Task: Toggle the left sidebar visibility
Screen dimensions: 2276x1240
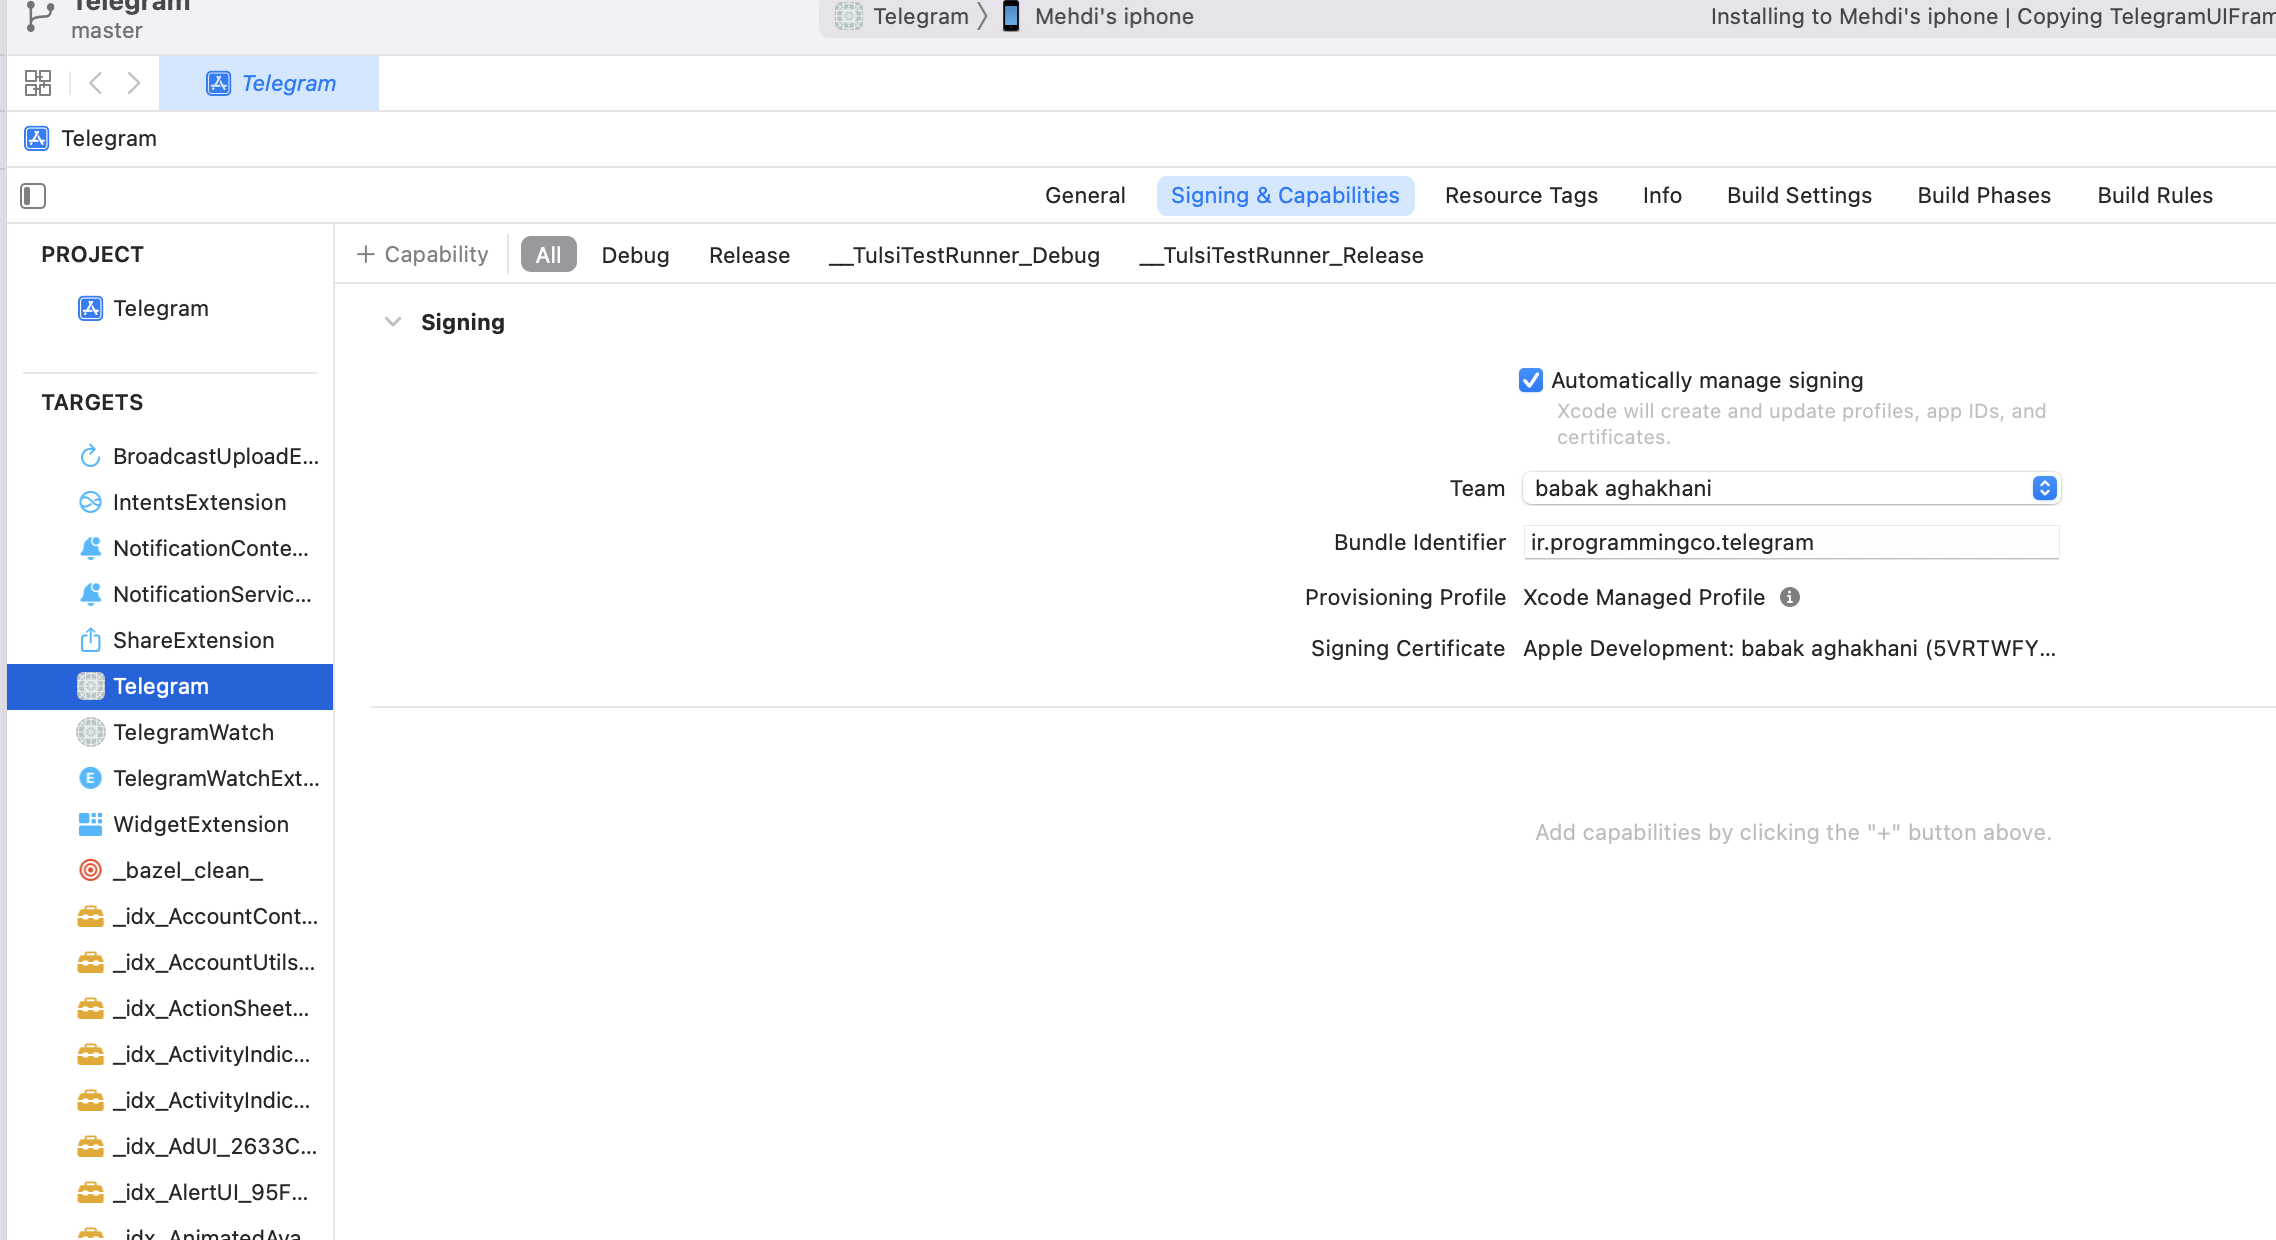Action: tap(33, 196)
